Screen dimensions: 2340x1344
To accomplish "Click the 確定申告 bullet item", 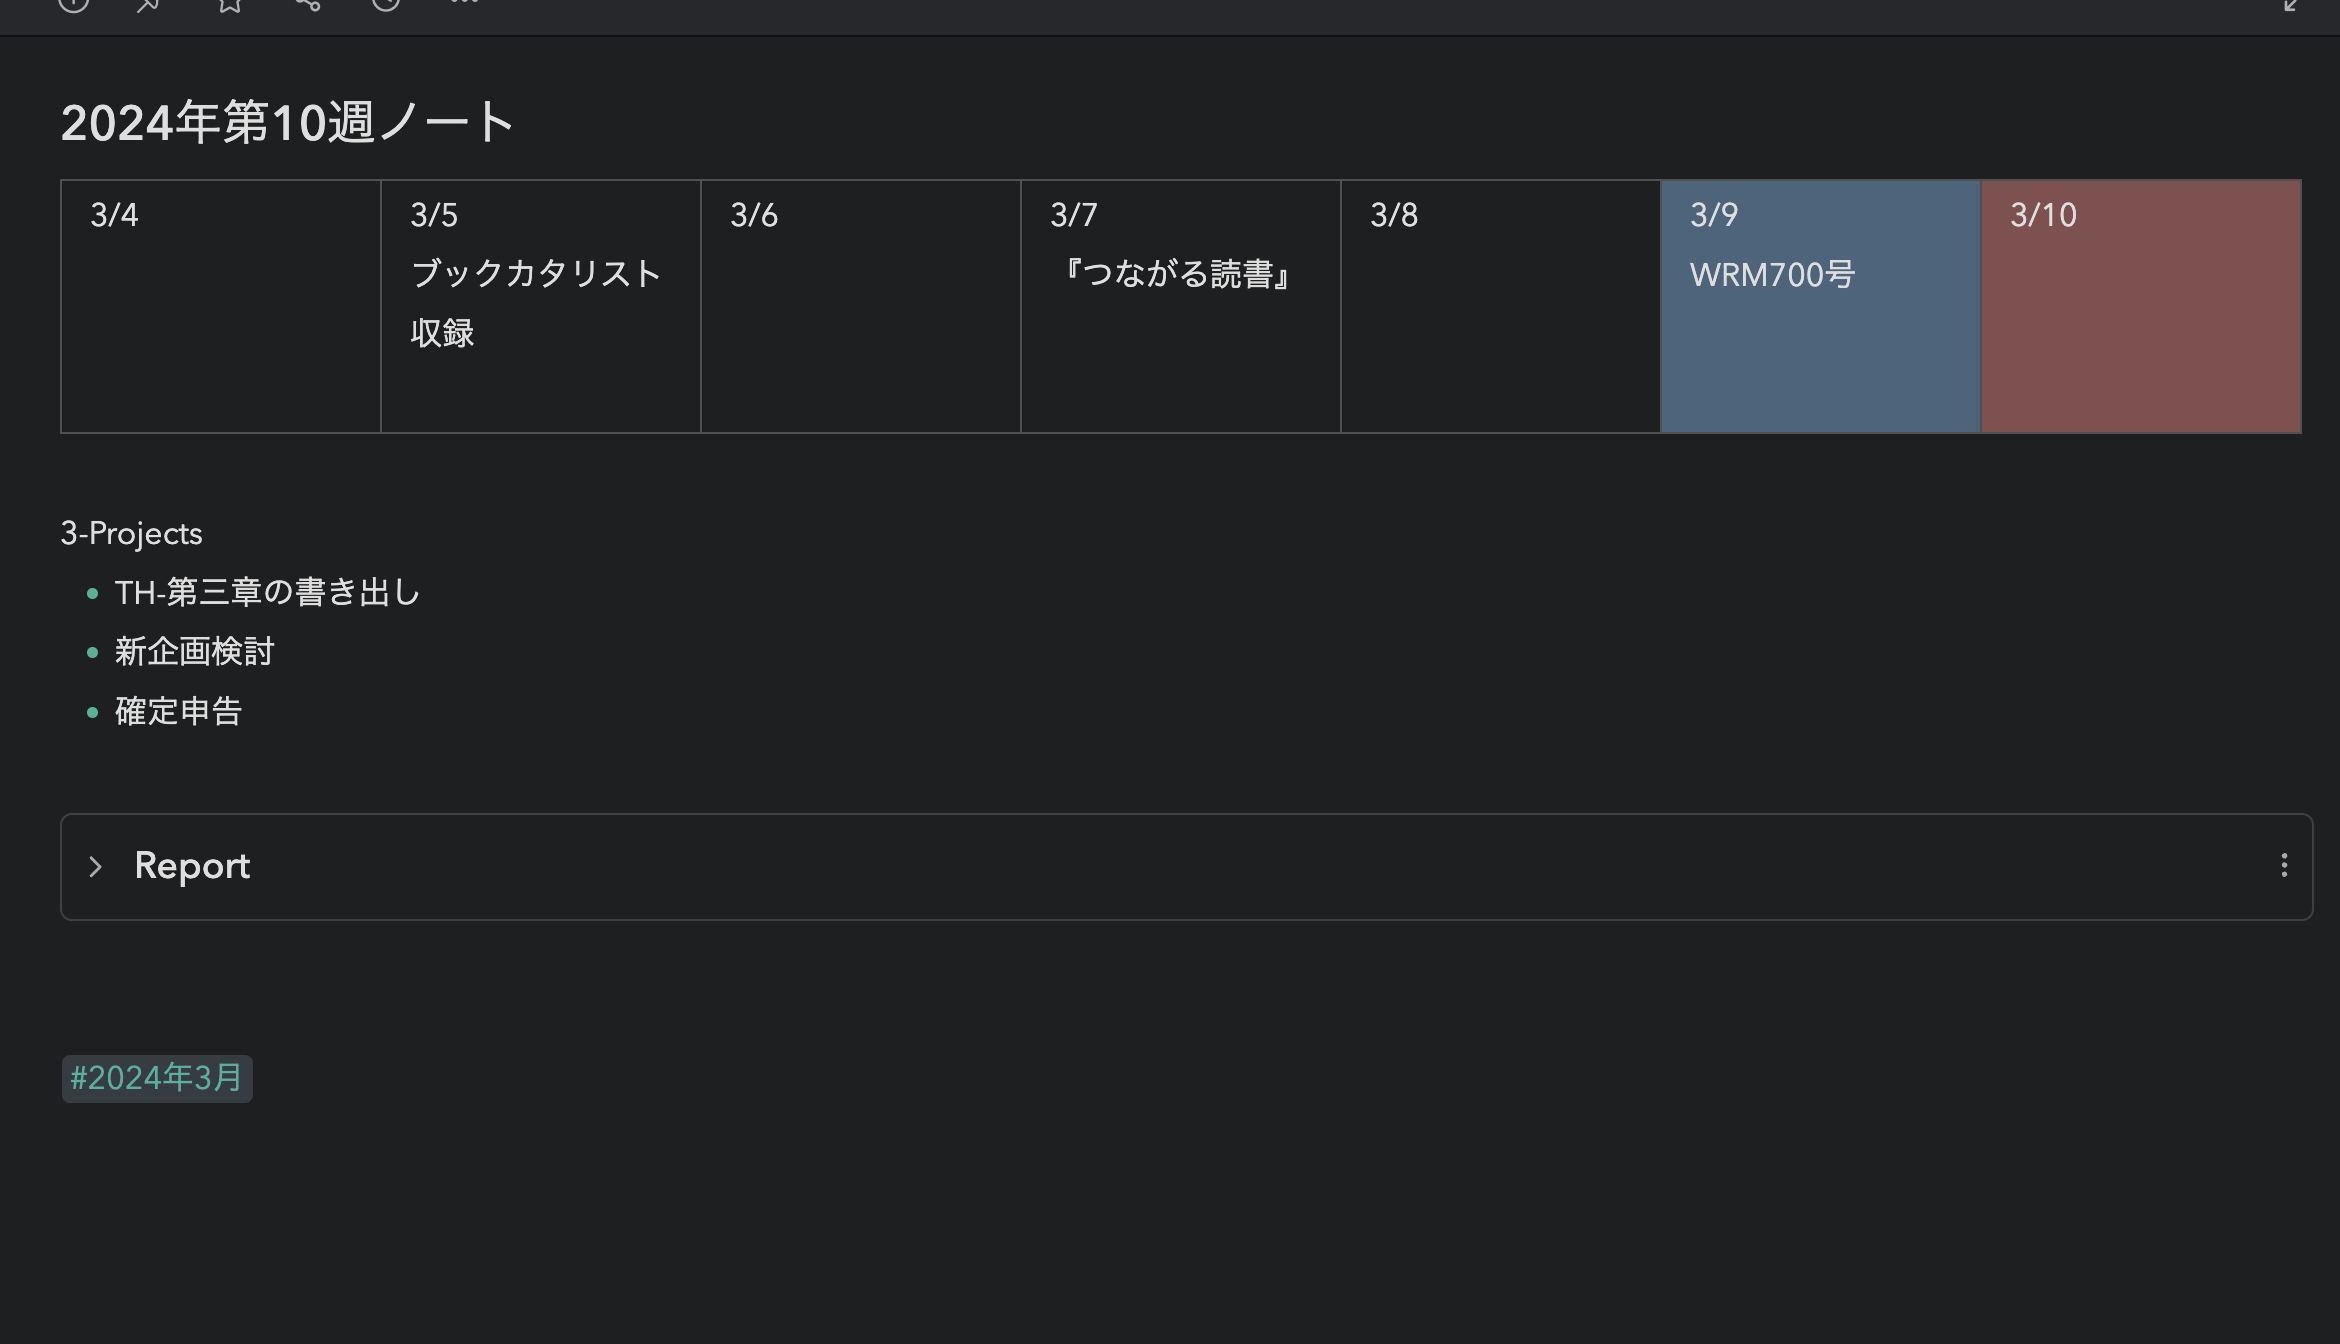I will [176, 710].
